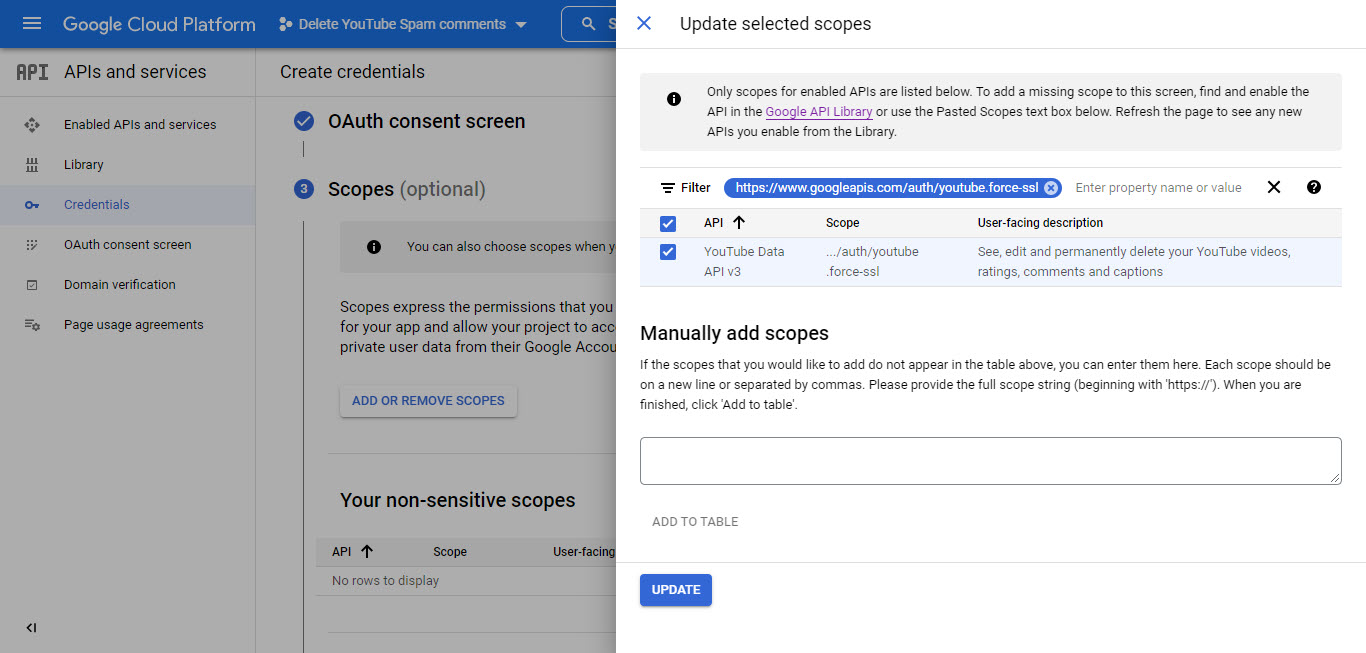Click the Your non-sensitive scopes heading
The height and width of the screenshot is (653, 1366).
tap(457, 500)
